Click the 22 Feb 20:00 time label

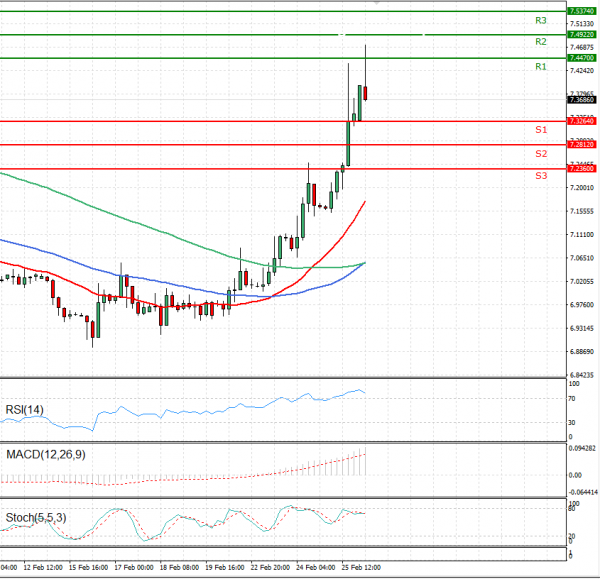pos(270,568)
